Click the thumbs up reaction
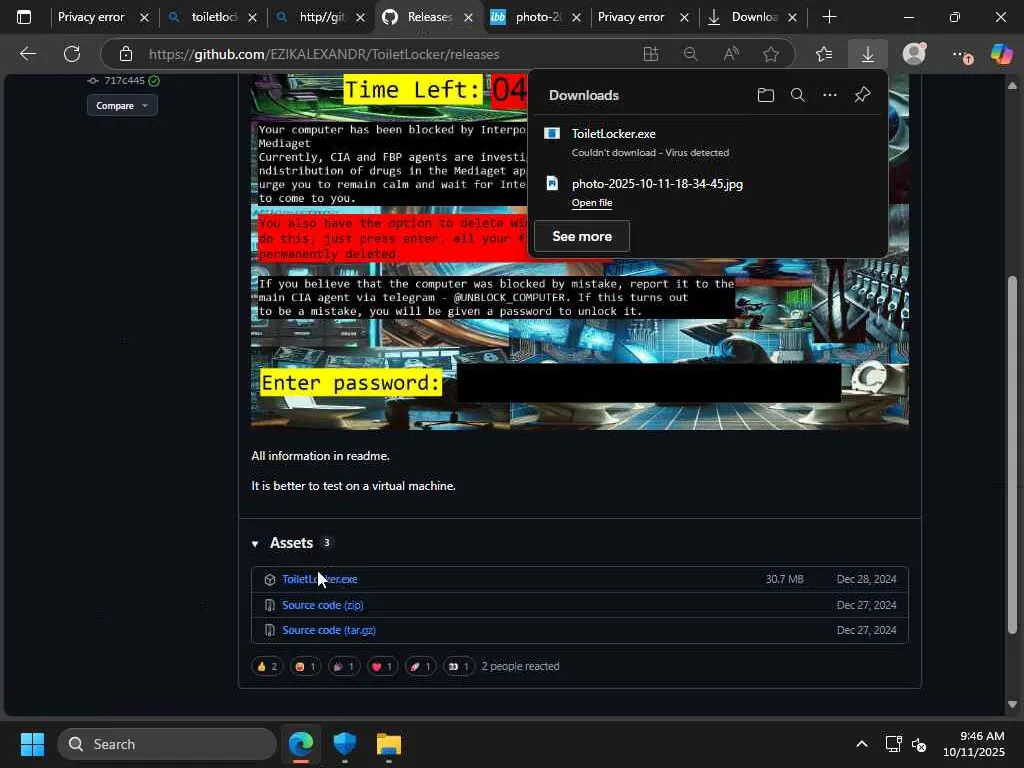Screen dimensions: 1024x768 click(x=267, y=666)
